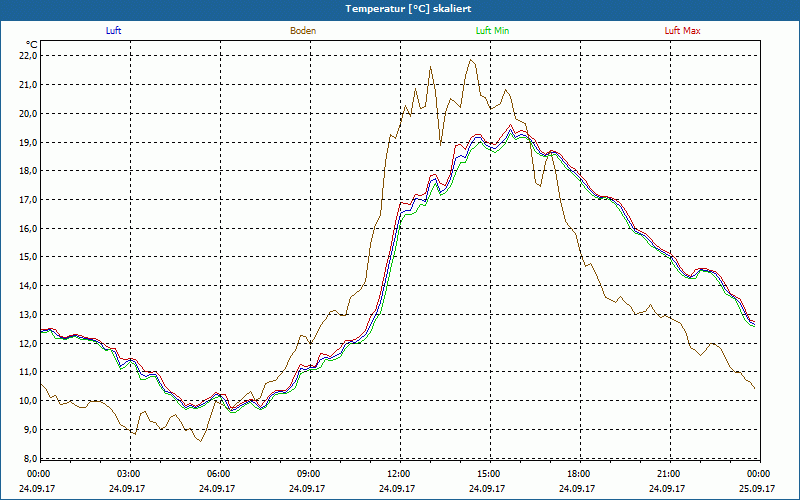The width and height of the screenshot is (800, 500).
Task: Click the 09:00 time axis label
Action: [x=307, y=474]
